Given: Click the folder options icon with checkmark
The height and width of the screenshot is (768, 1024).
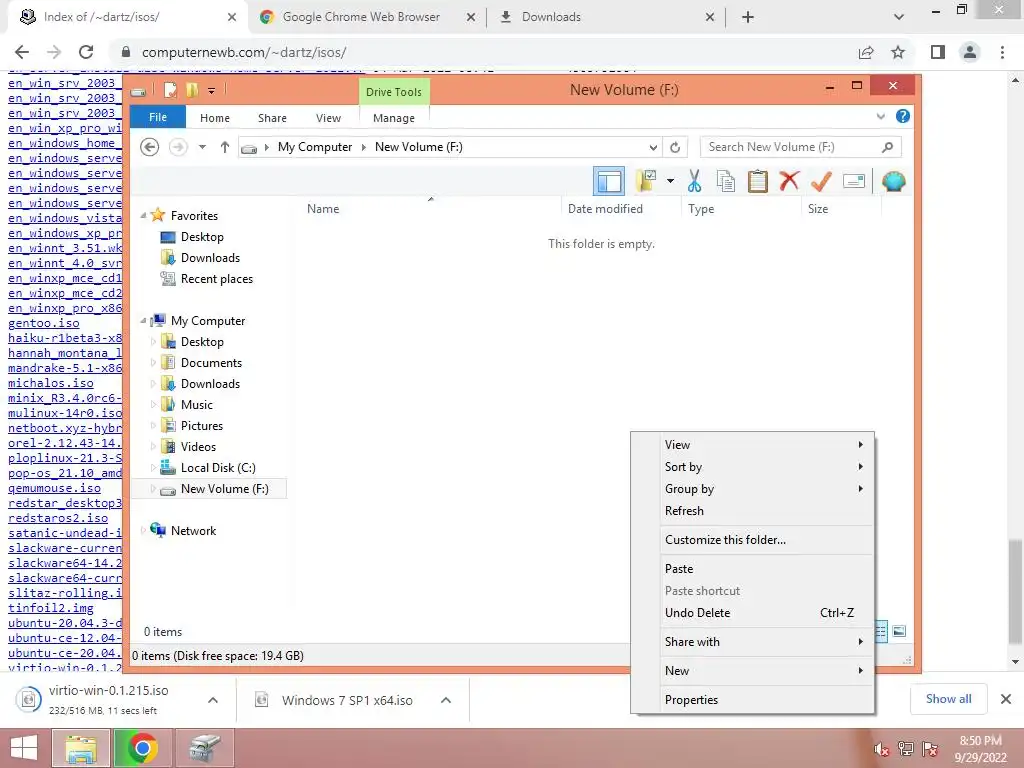Looking at the screenshot, I should (x=646, y=181).
